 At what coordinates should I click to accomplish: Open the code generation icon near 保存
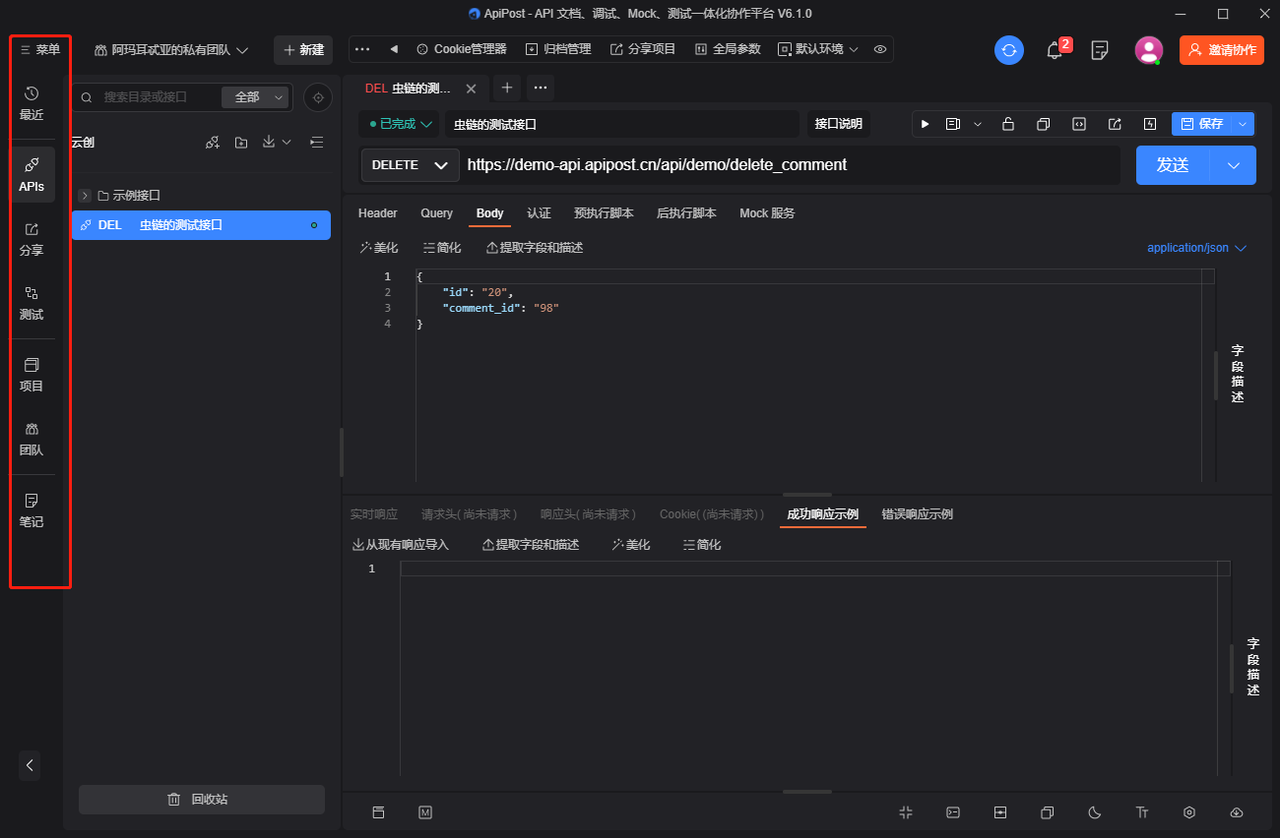tap(1079, 123)
